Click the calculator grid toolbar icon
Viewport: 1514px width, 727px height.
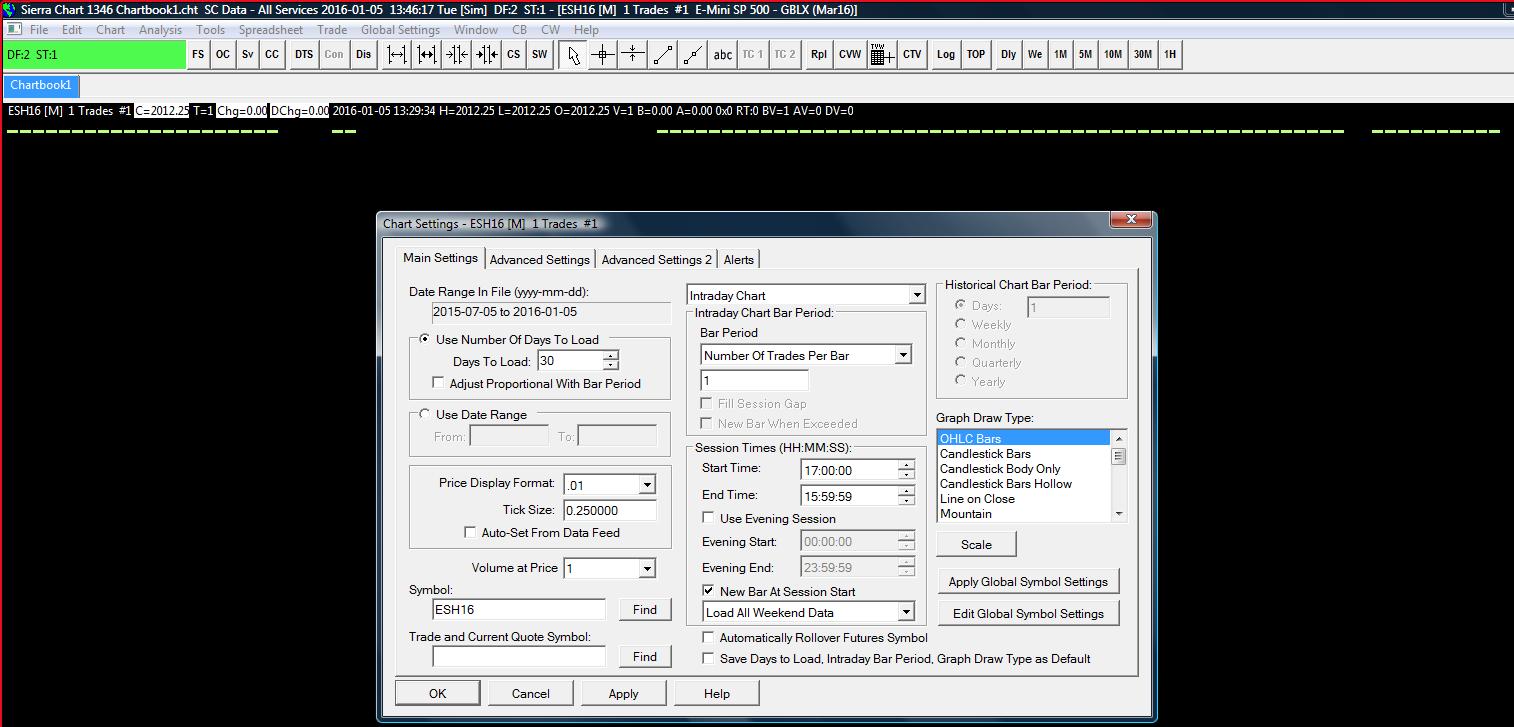881,55
